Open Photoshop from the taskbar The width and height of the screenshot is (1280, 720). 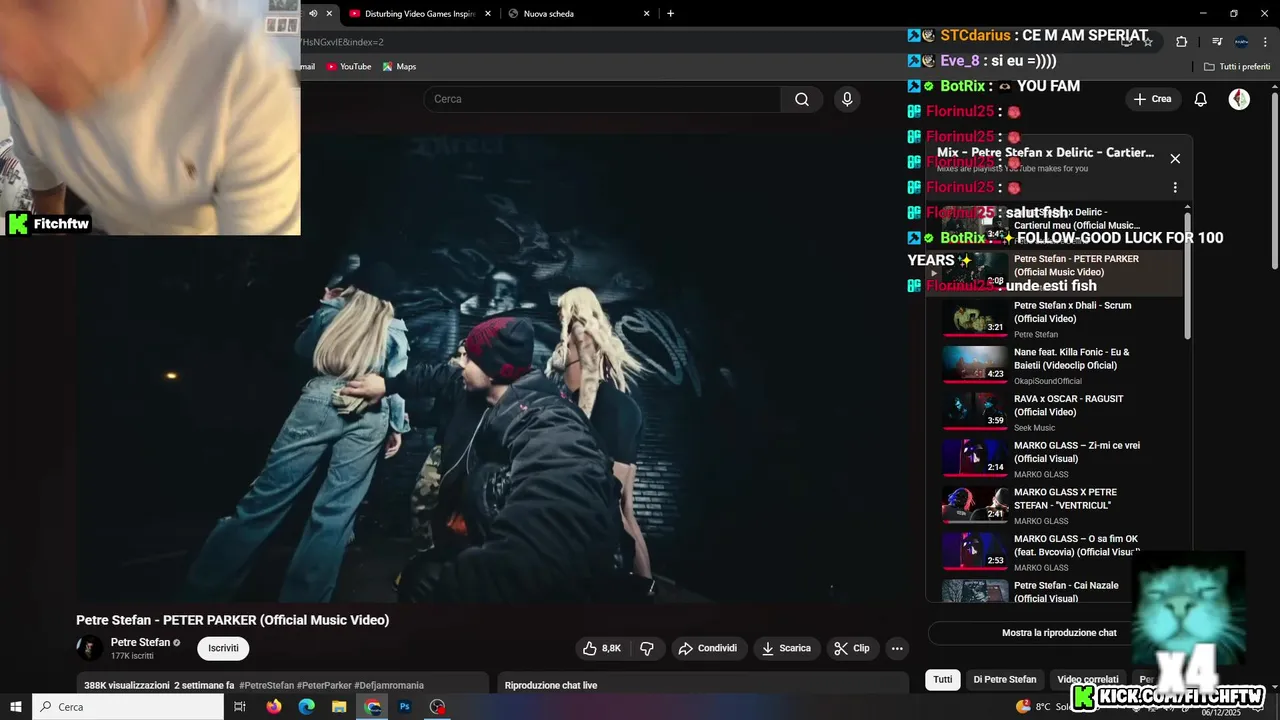[x=405, y=707]
